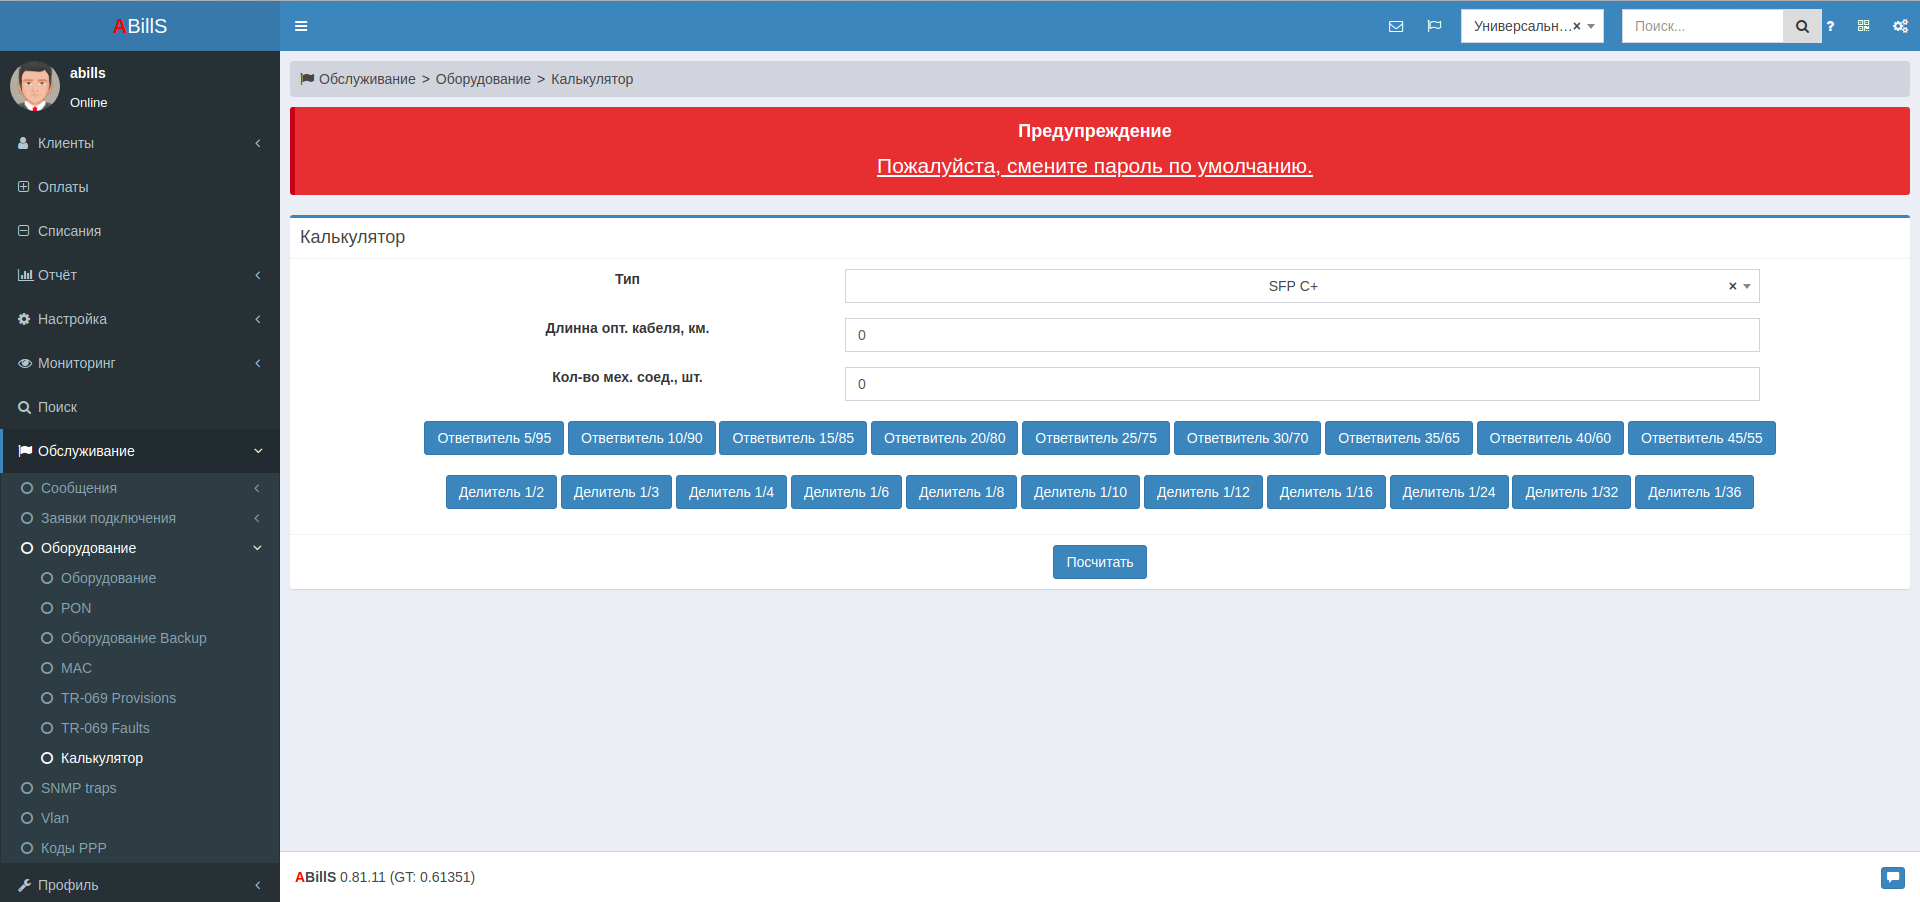Viewport: 1920px width, 902px height.
Task: Follow the change default password warning link
Action: pyautogui.click(x=1094, y=166)
